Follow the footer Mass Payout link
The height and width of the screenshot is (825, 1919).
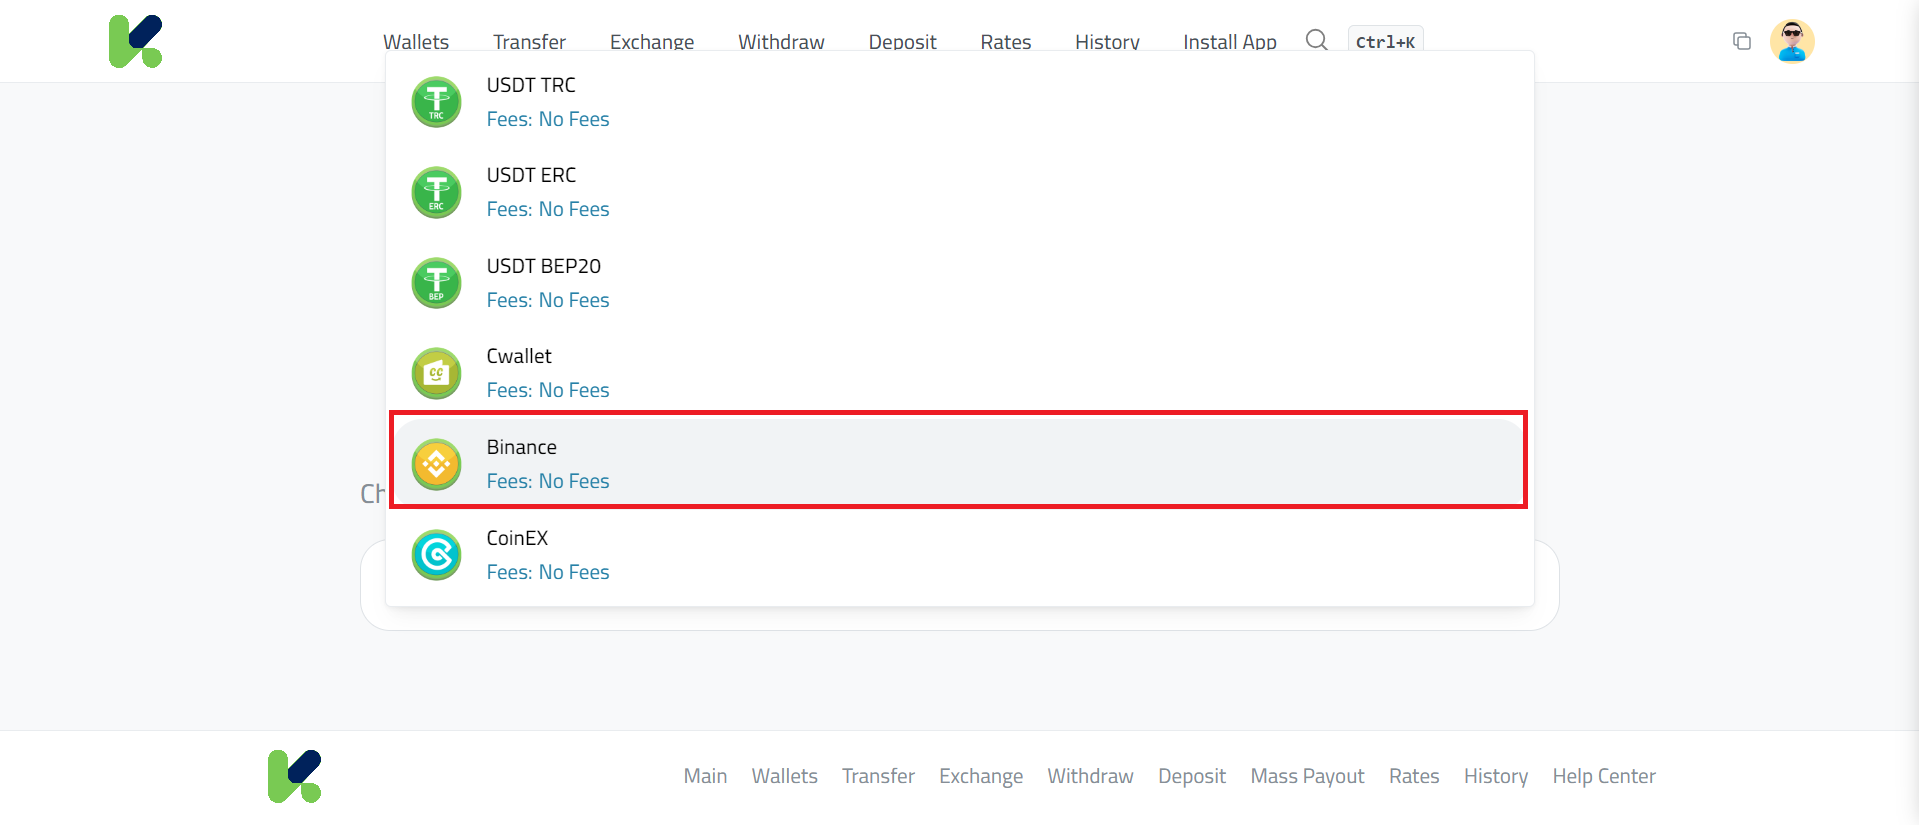coord(1307,776)
